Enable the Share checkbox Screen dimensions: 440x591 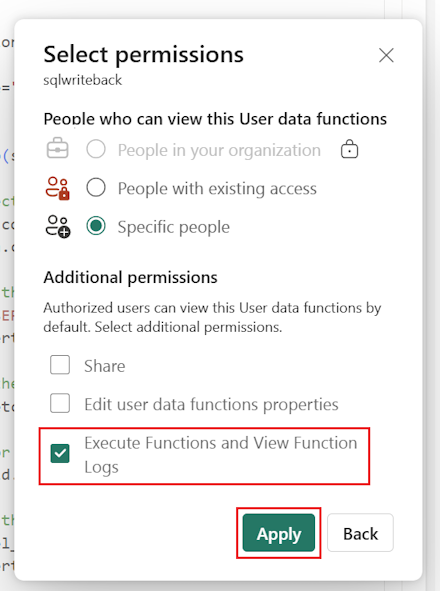pyautogui.click(x=60, y=364)
